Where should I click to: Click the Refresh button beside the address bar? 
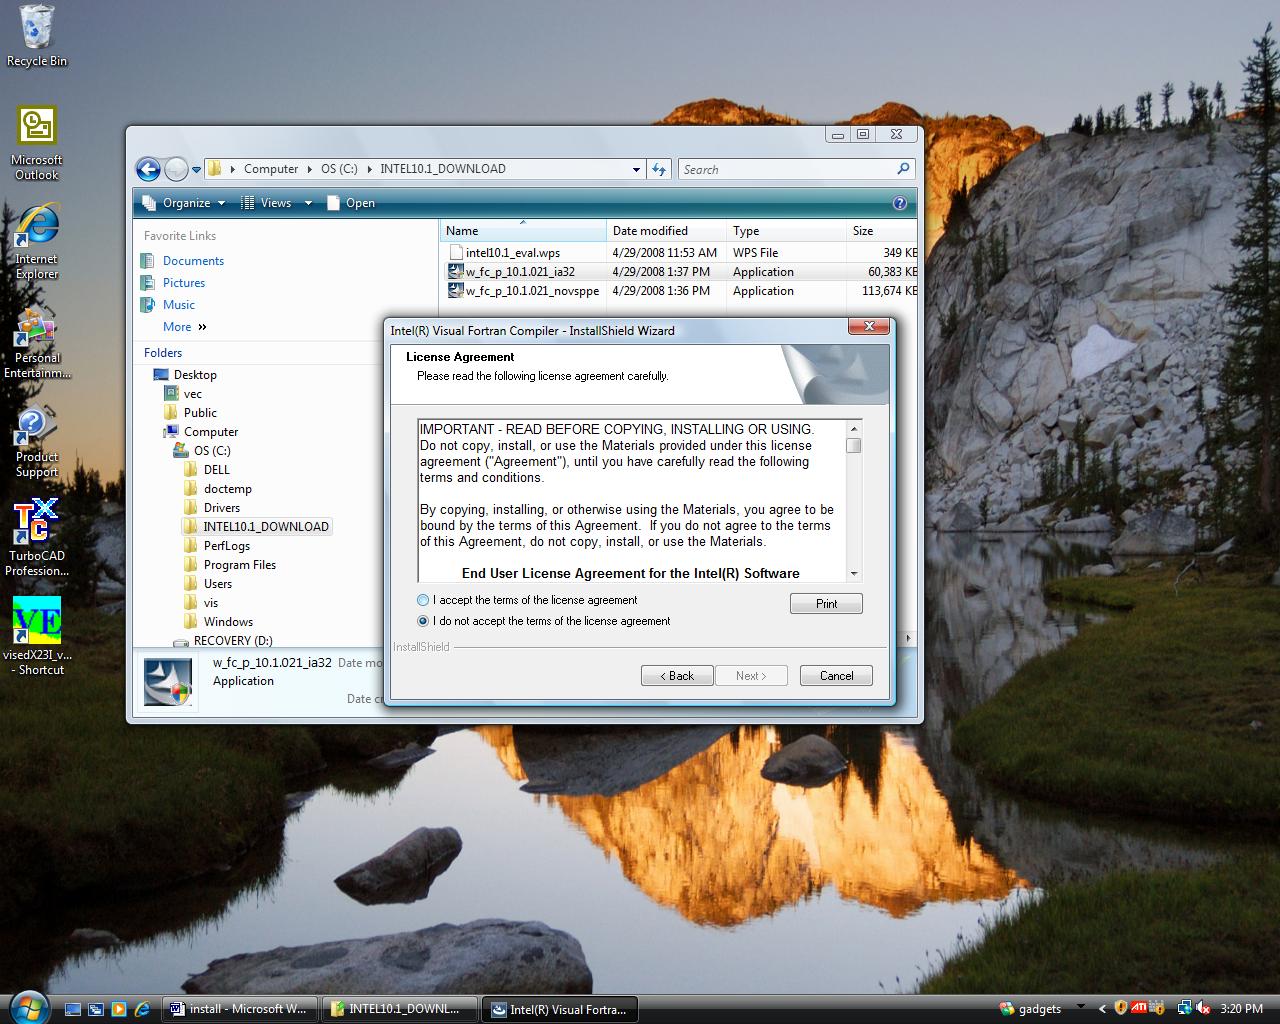659,169
